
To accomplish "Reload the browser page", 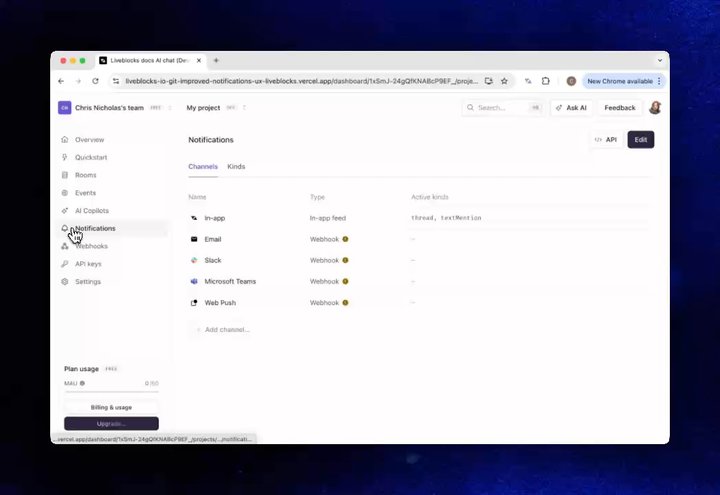I will (96, 81).
